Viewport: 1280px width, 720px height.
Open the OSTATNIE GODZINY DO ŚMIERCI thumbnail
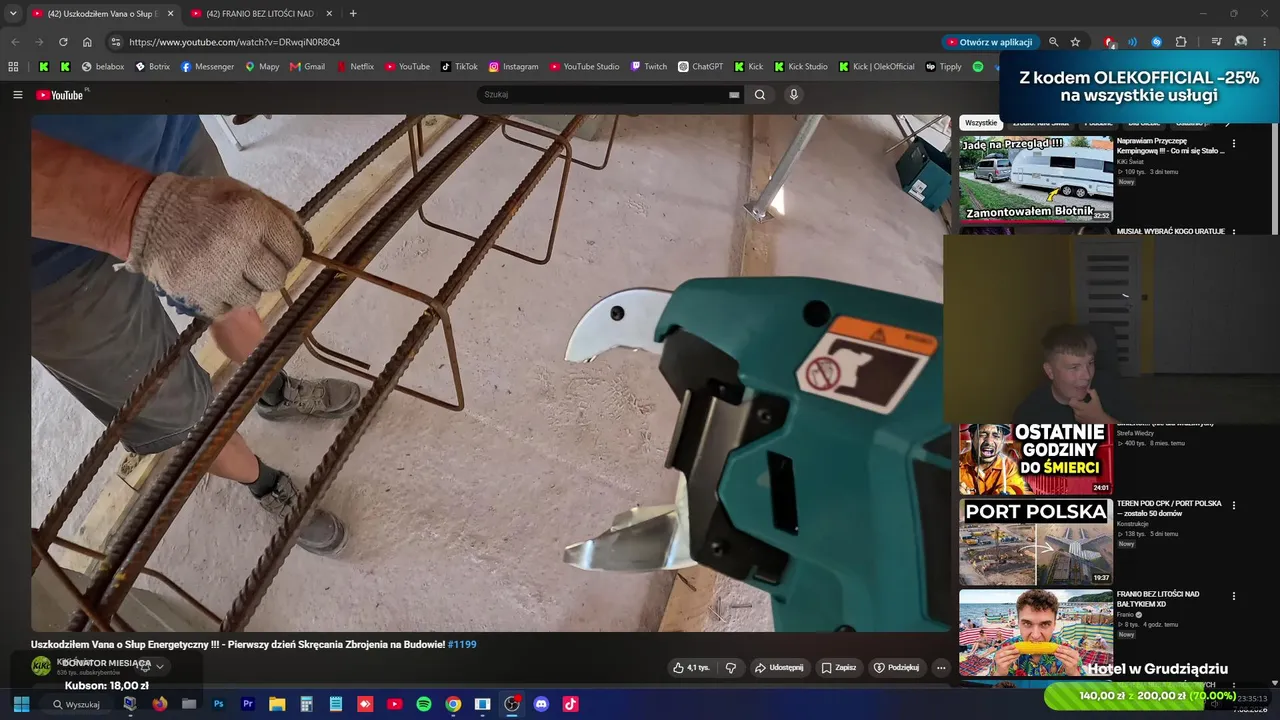pos(1036,459)
